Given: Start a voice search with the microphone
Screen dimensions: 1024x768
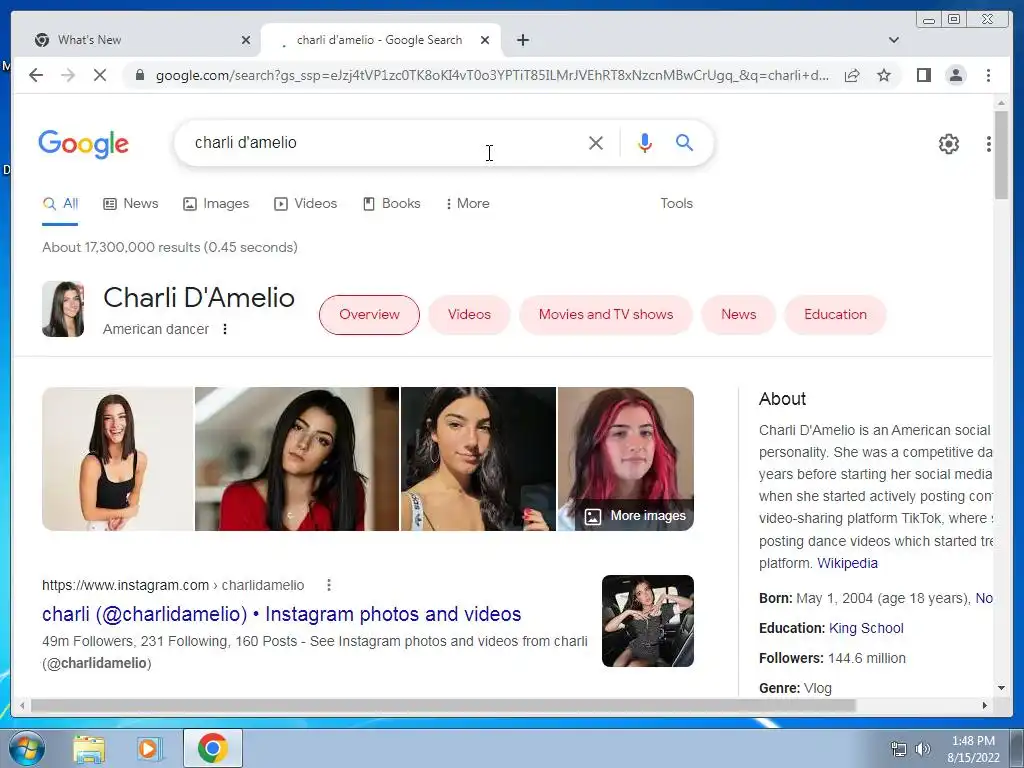Looking at the screenshot, I should click(645, 142).
